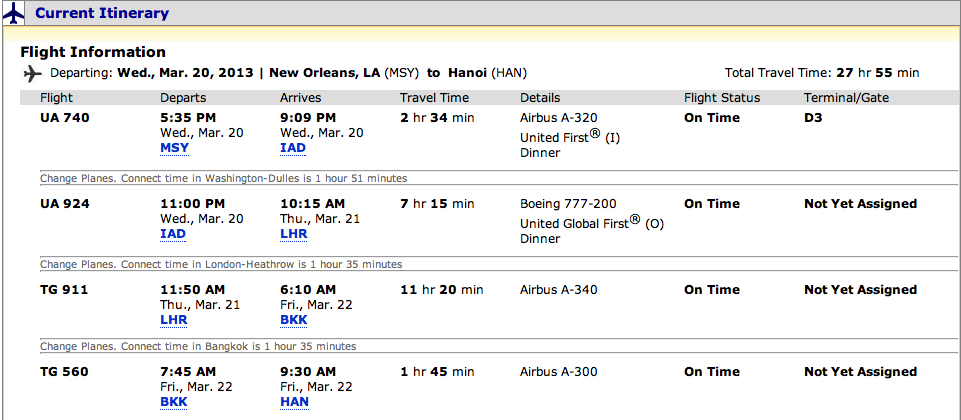Viewport: 961px width, 420px height.
Task: Open the MSY departure airport link
Action: [x=174, y=148]
